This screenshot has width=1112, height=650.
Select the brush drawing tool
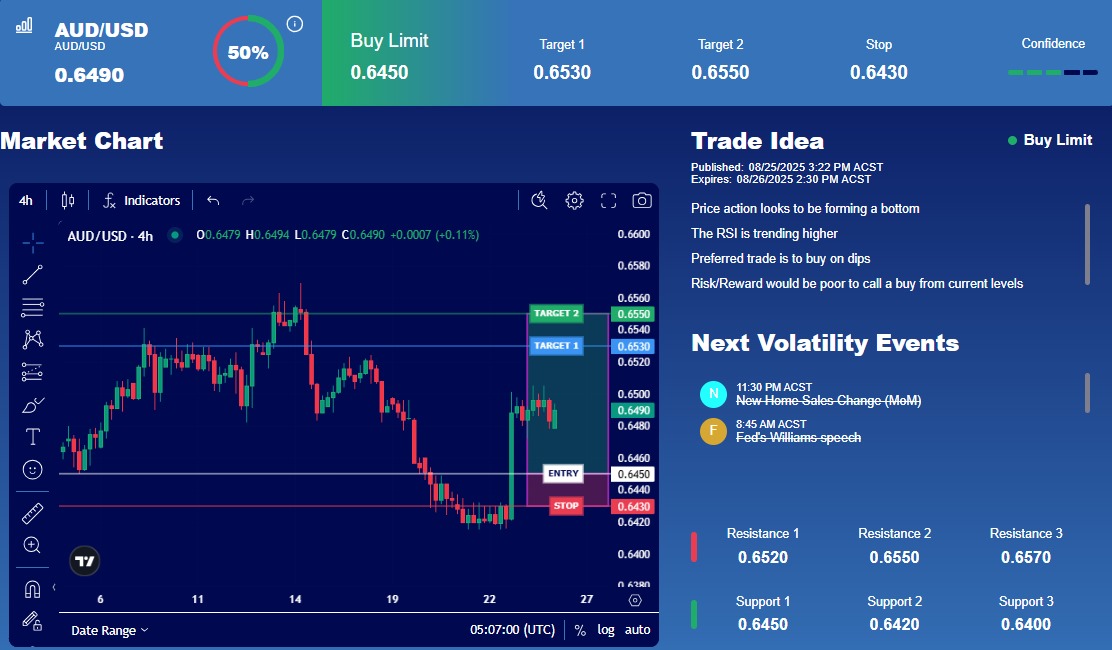coord(33,405)
